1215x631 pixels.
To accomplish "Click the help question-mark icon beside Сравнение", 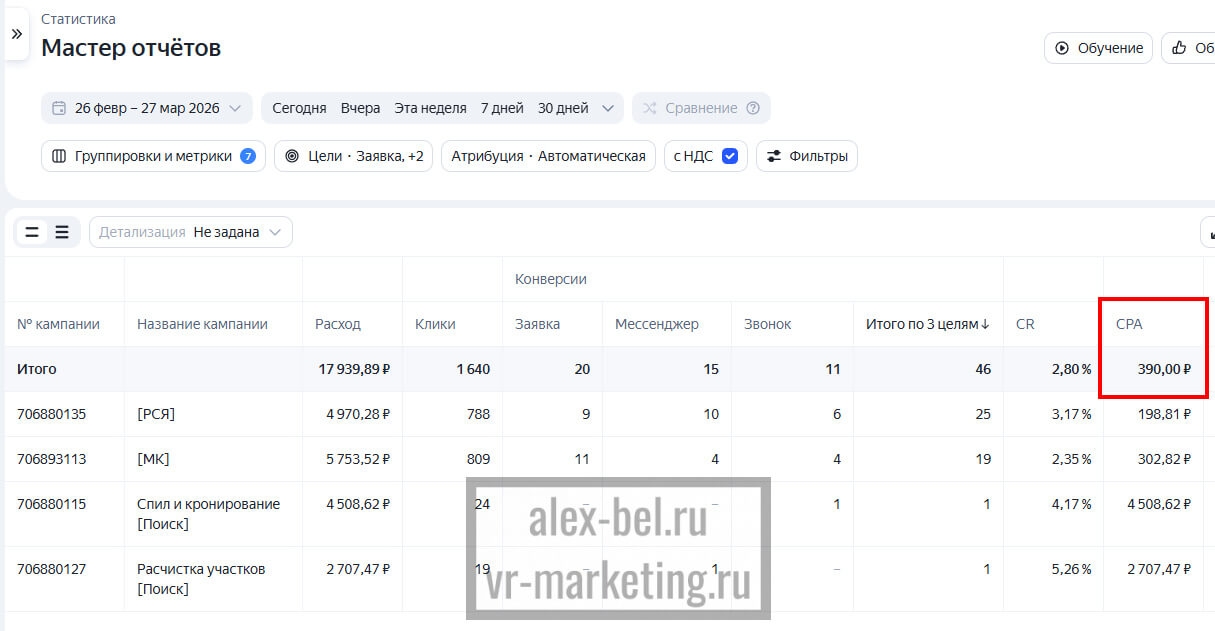I will click(x=753, y=108).
